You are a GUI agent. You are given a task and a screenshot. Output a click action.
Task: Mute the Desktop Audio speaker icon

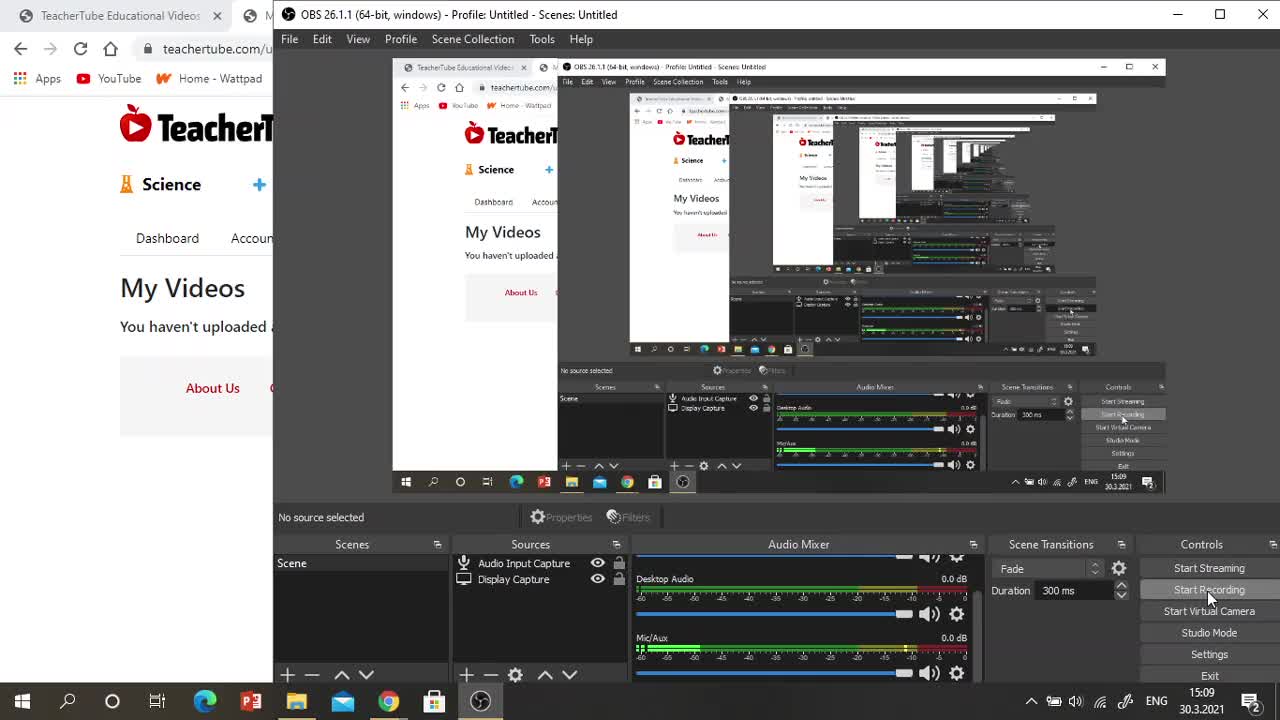(x=929, y=614)
